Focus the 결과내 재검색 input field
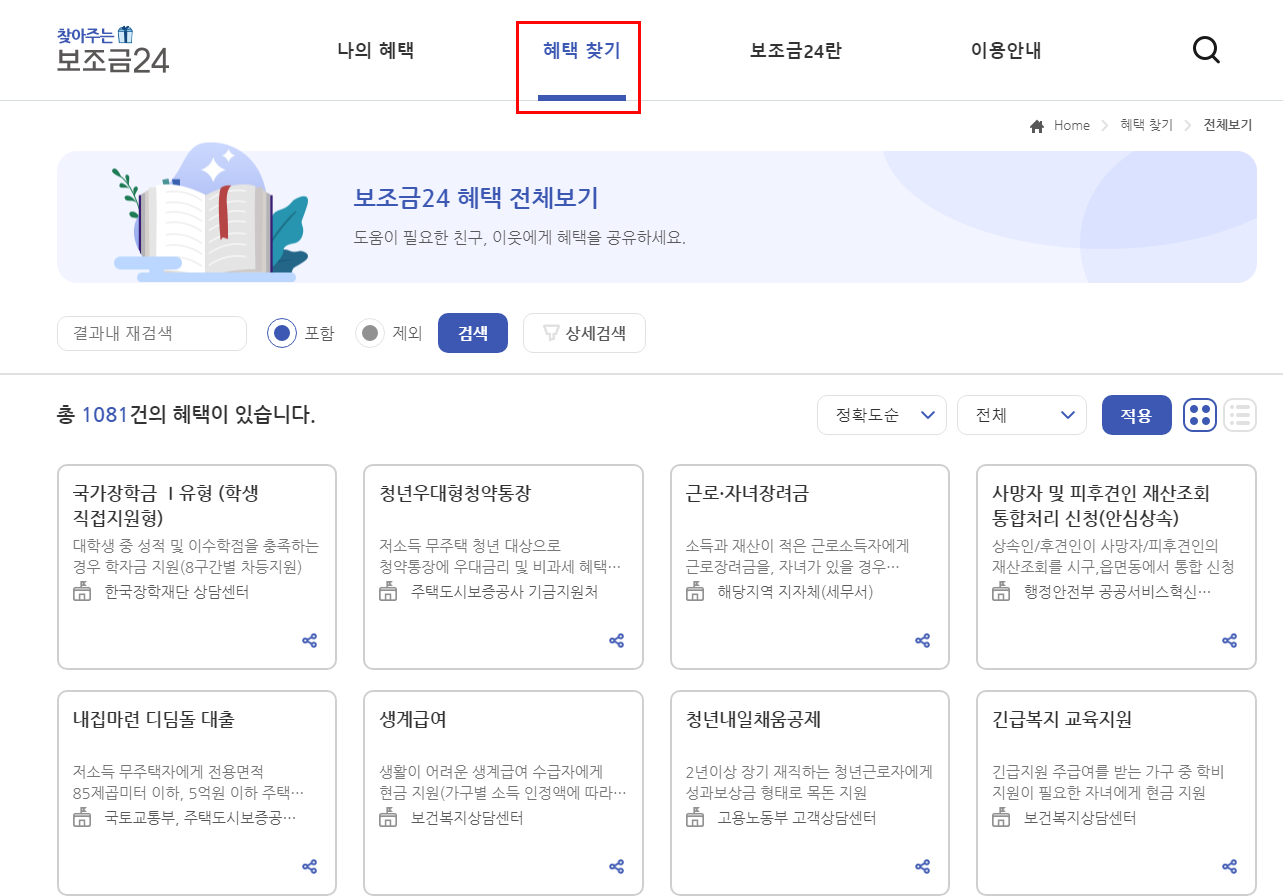The image size is (1283, 896). [x=152, y=333]
